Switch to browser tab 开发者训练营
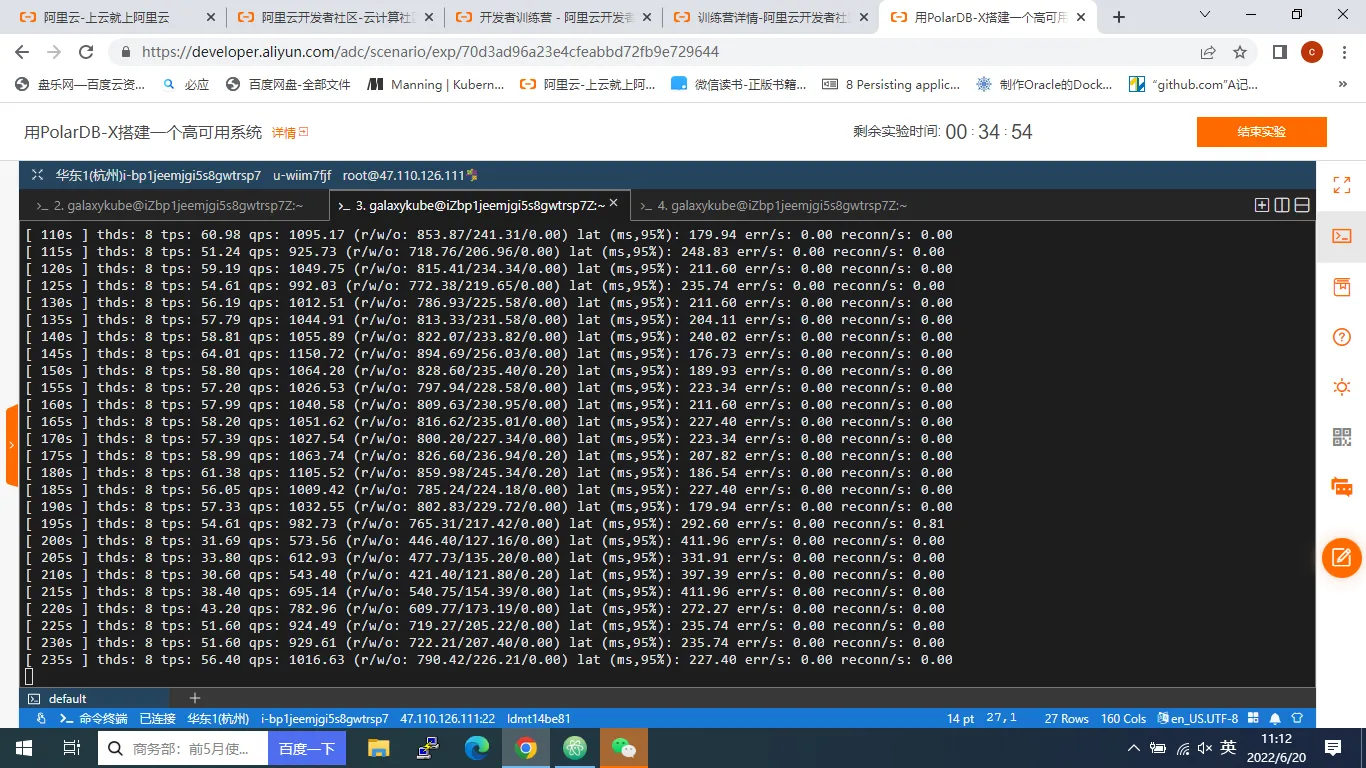The width and height of the screenshot is (1366, 768). coord(553,17)
